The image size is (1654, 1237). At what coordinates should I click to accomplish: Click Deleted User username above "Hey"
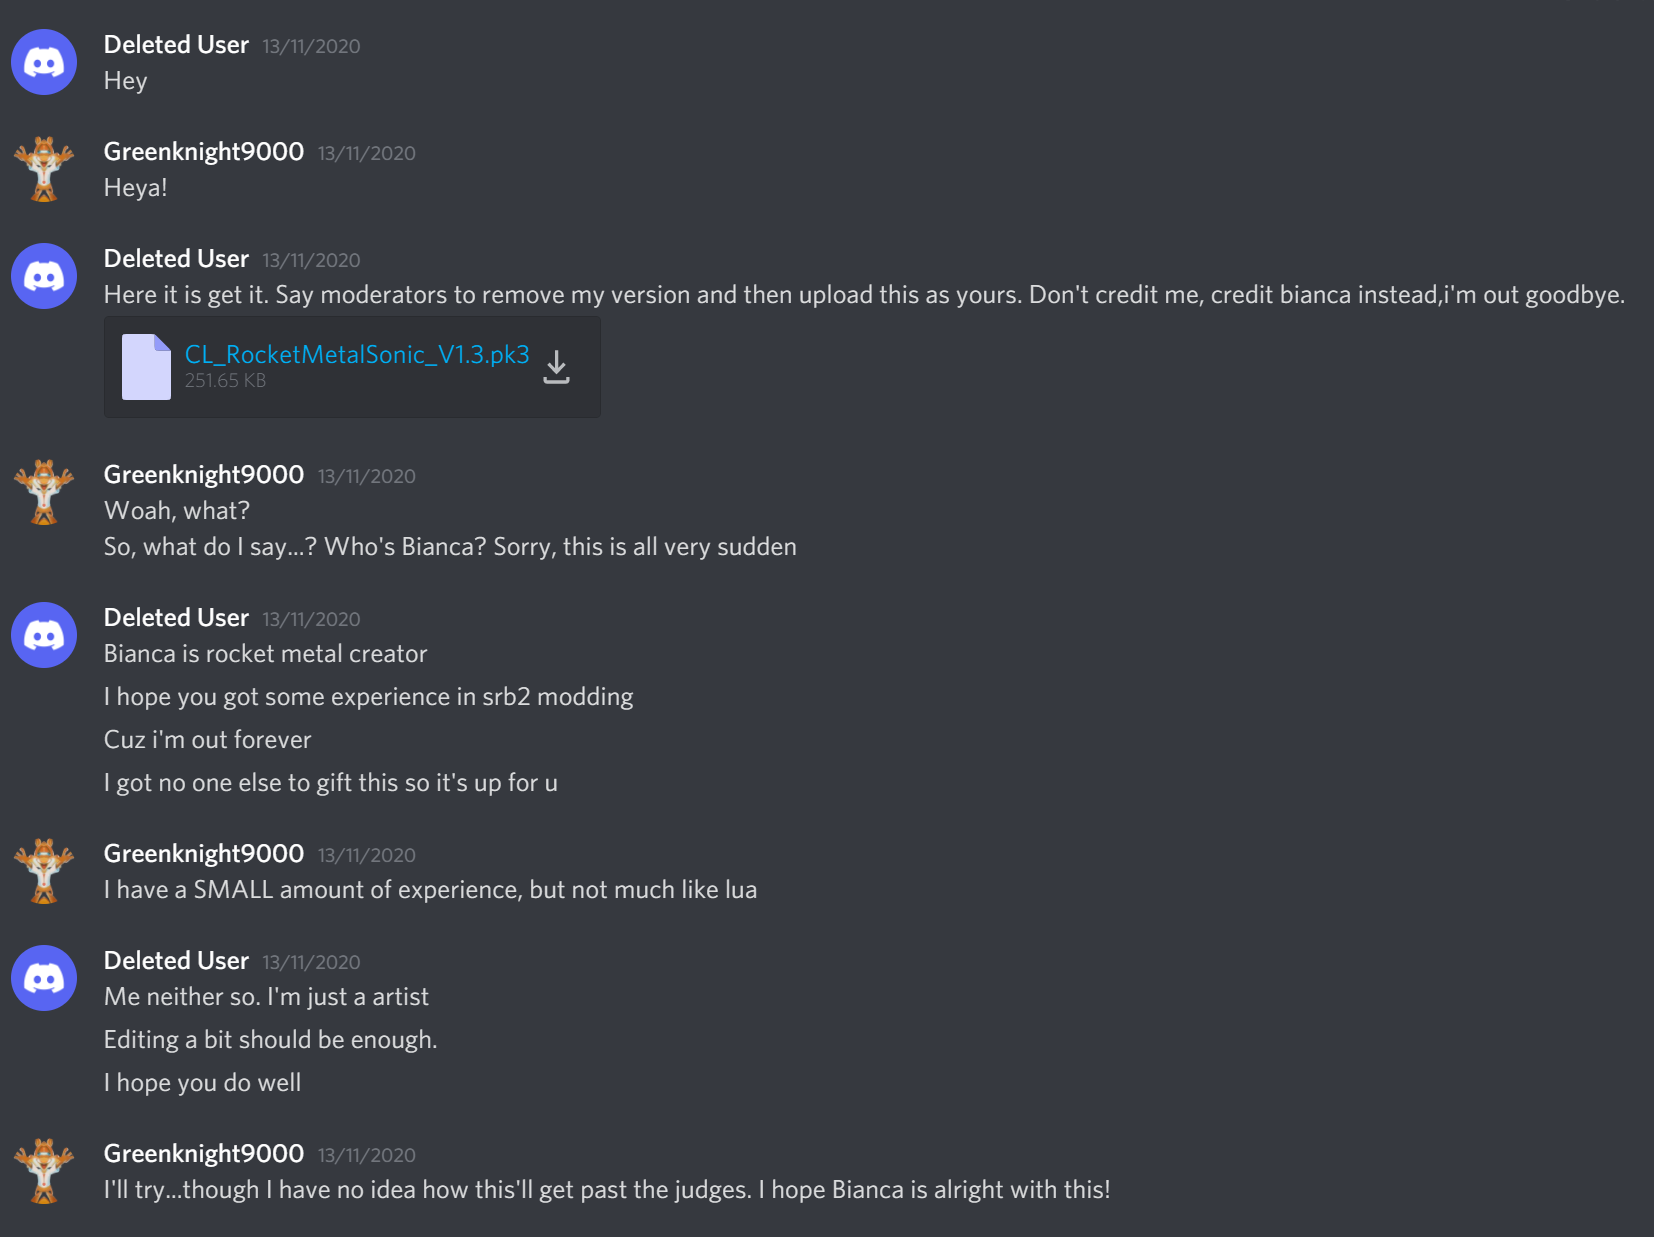176,45
